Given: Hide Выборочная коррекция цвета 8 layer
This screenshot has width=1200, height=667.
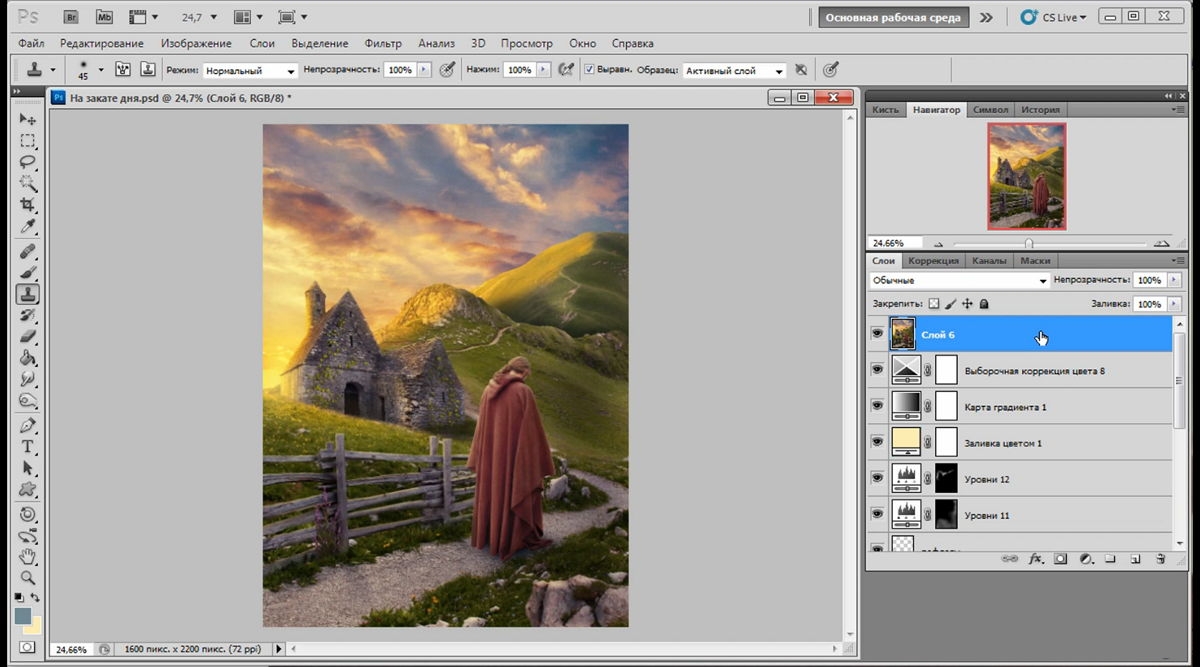Looking at the screenshot, I should tap(878, 370).
